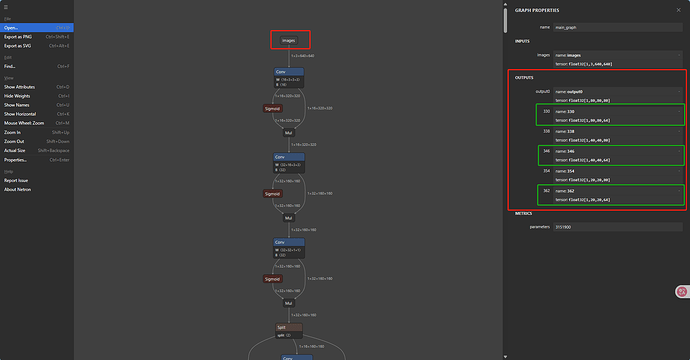Expand the images input entry
Image resolution: width=690 pixels, height=360 pixels.
[x=679, y=55]
